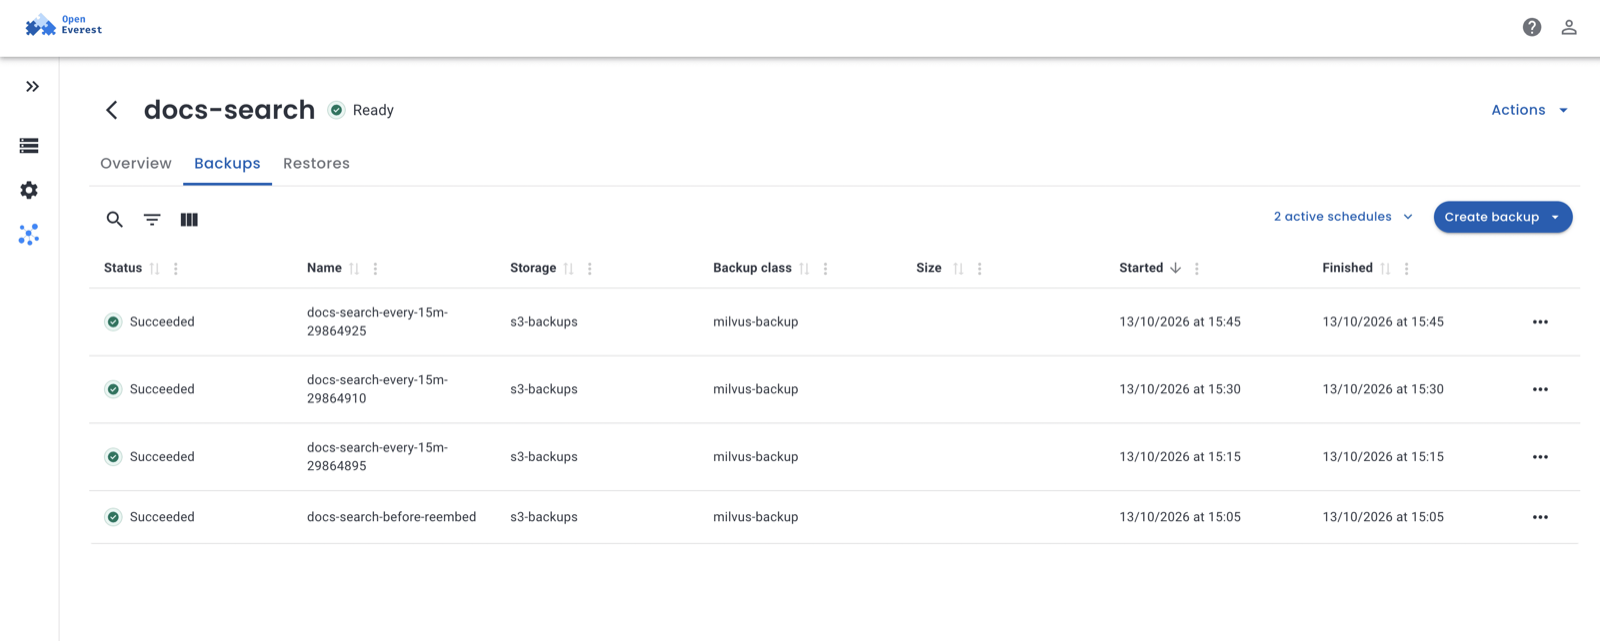
Task: Sort by Finished column
Action: [1385, 269]
